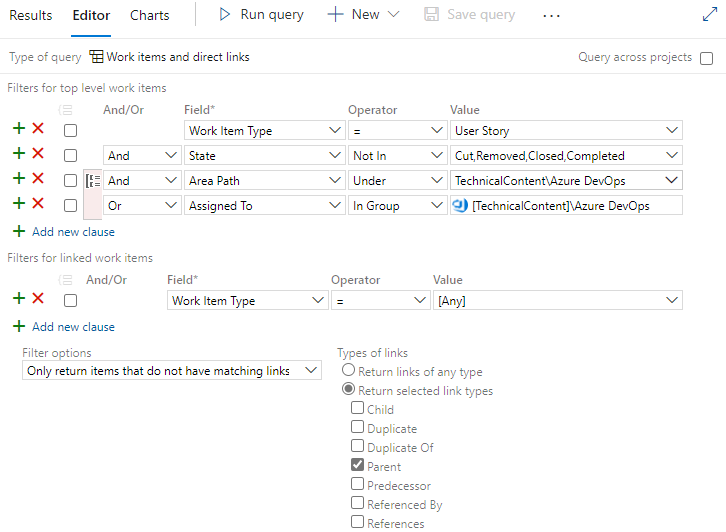
Task: Open equals operator dropdown in linked filters
Action: coord(381,301)
